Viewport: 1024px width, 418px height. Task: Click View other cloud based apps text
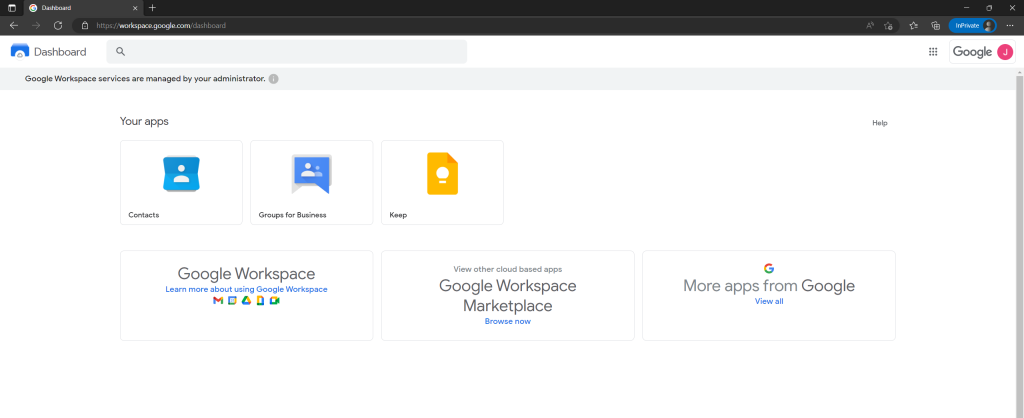507,269
